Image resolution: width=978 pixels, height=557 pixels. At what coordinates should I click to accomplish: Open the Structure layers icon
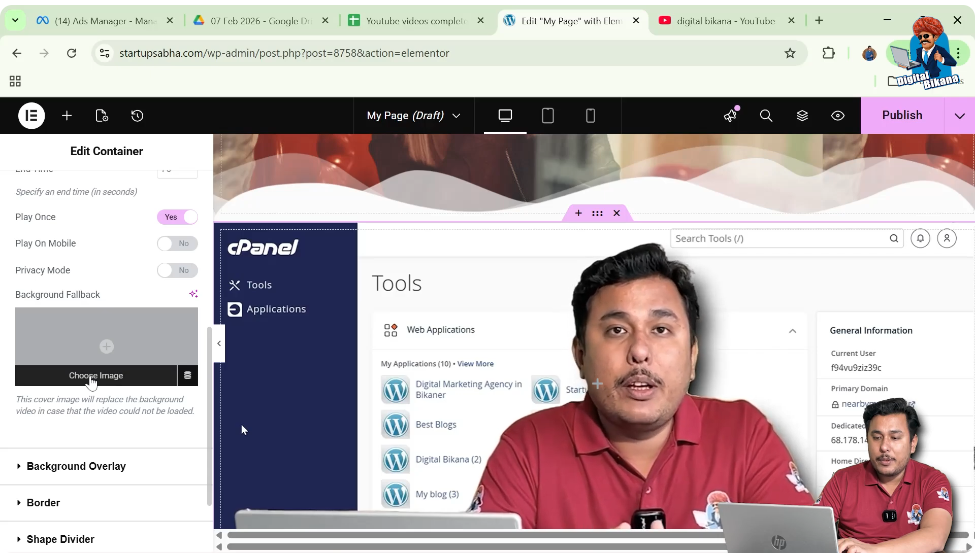802,116
